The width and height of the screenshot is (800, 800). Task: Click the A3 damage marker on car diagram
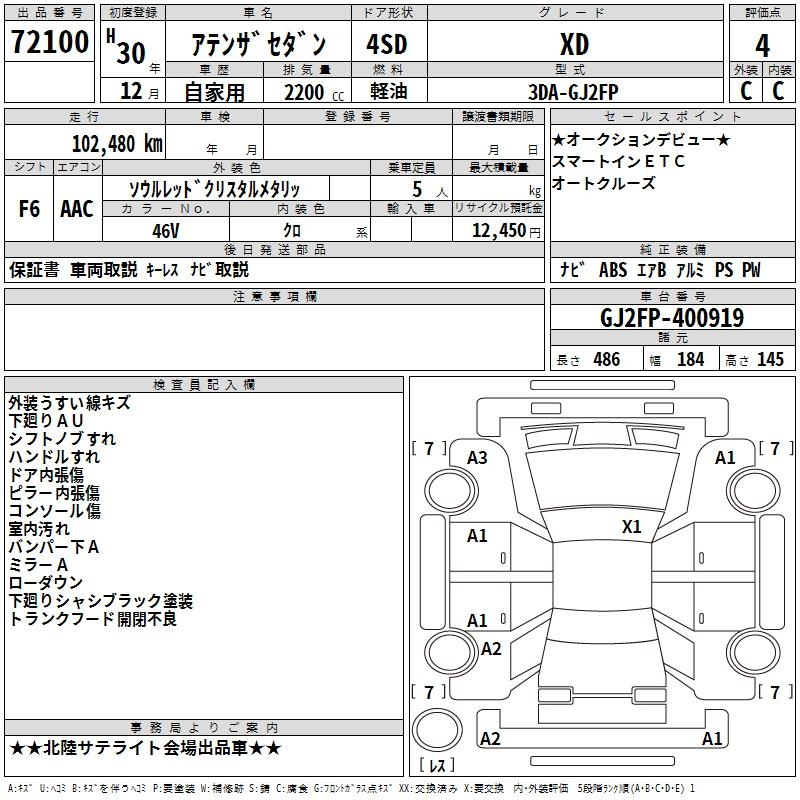tap(477, 457)
